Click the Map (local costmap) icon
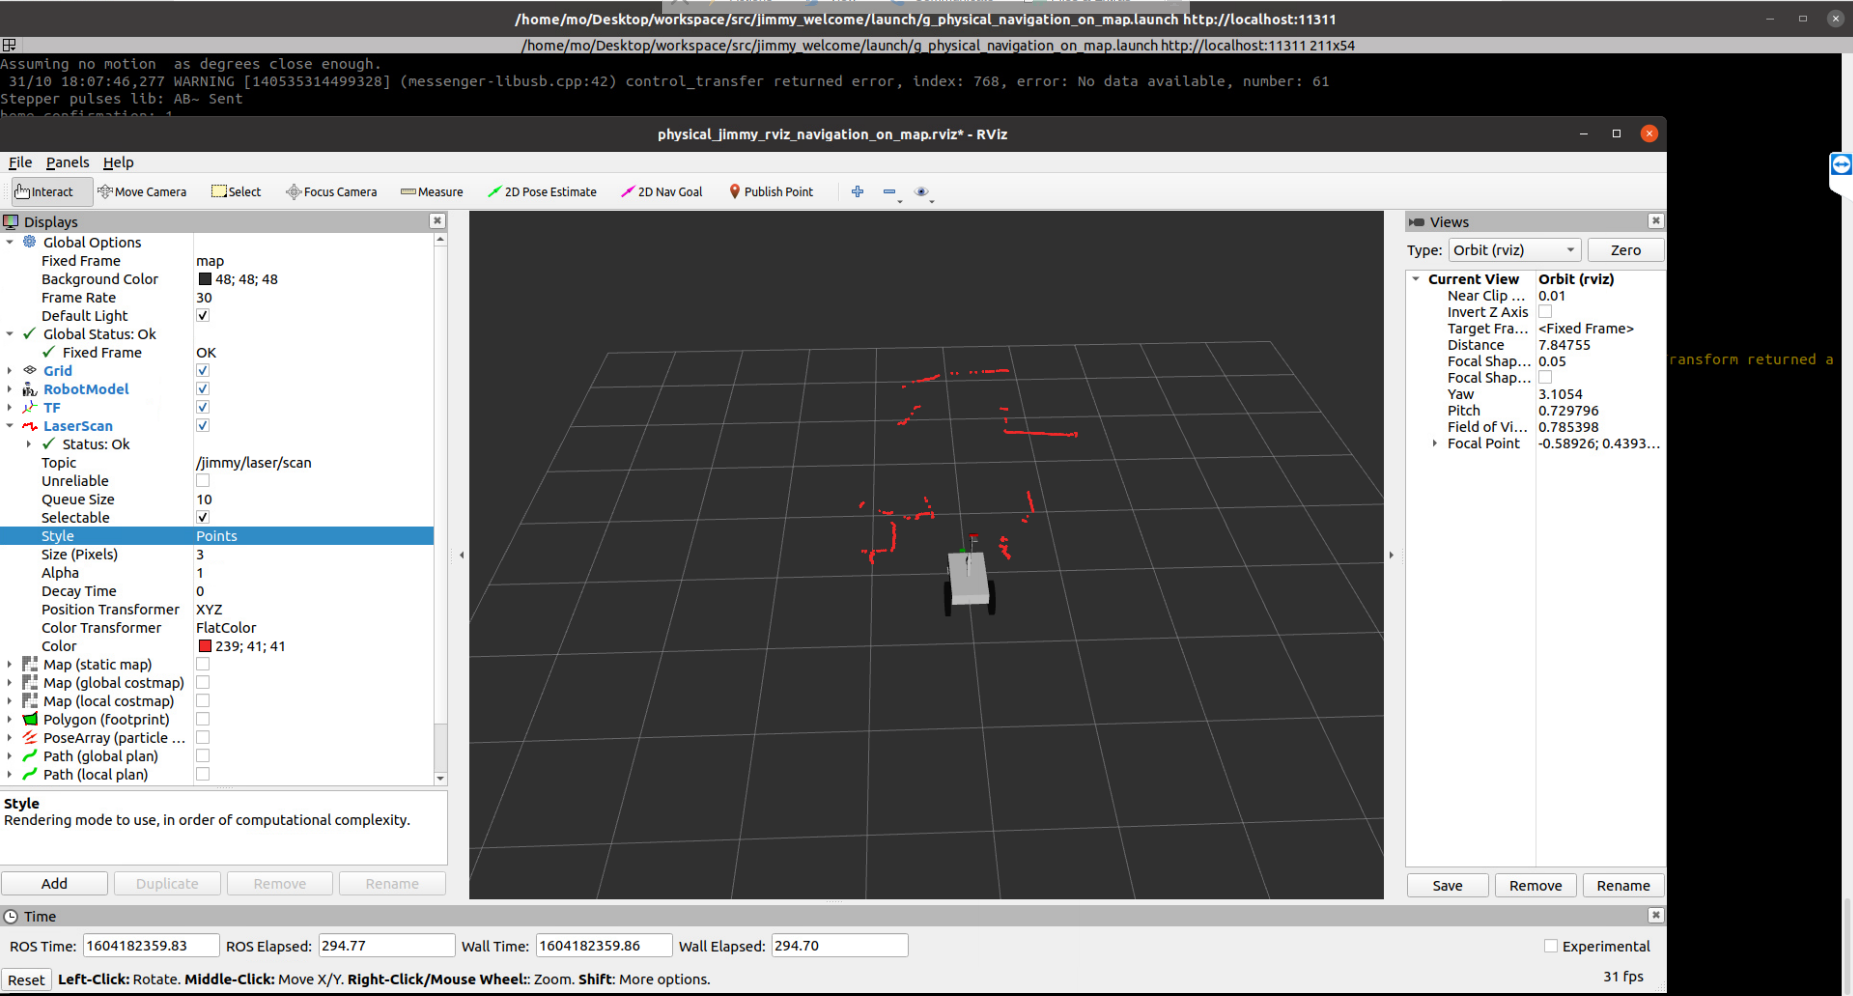The height and width of the screenshot is (996, 1853). click(x=30, y=701)
